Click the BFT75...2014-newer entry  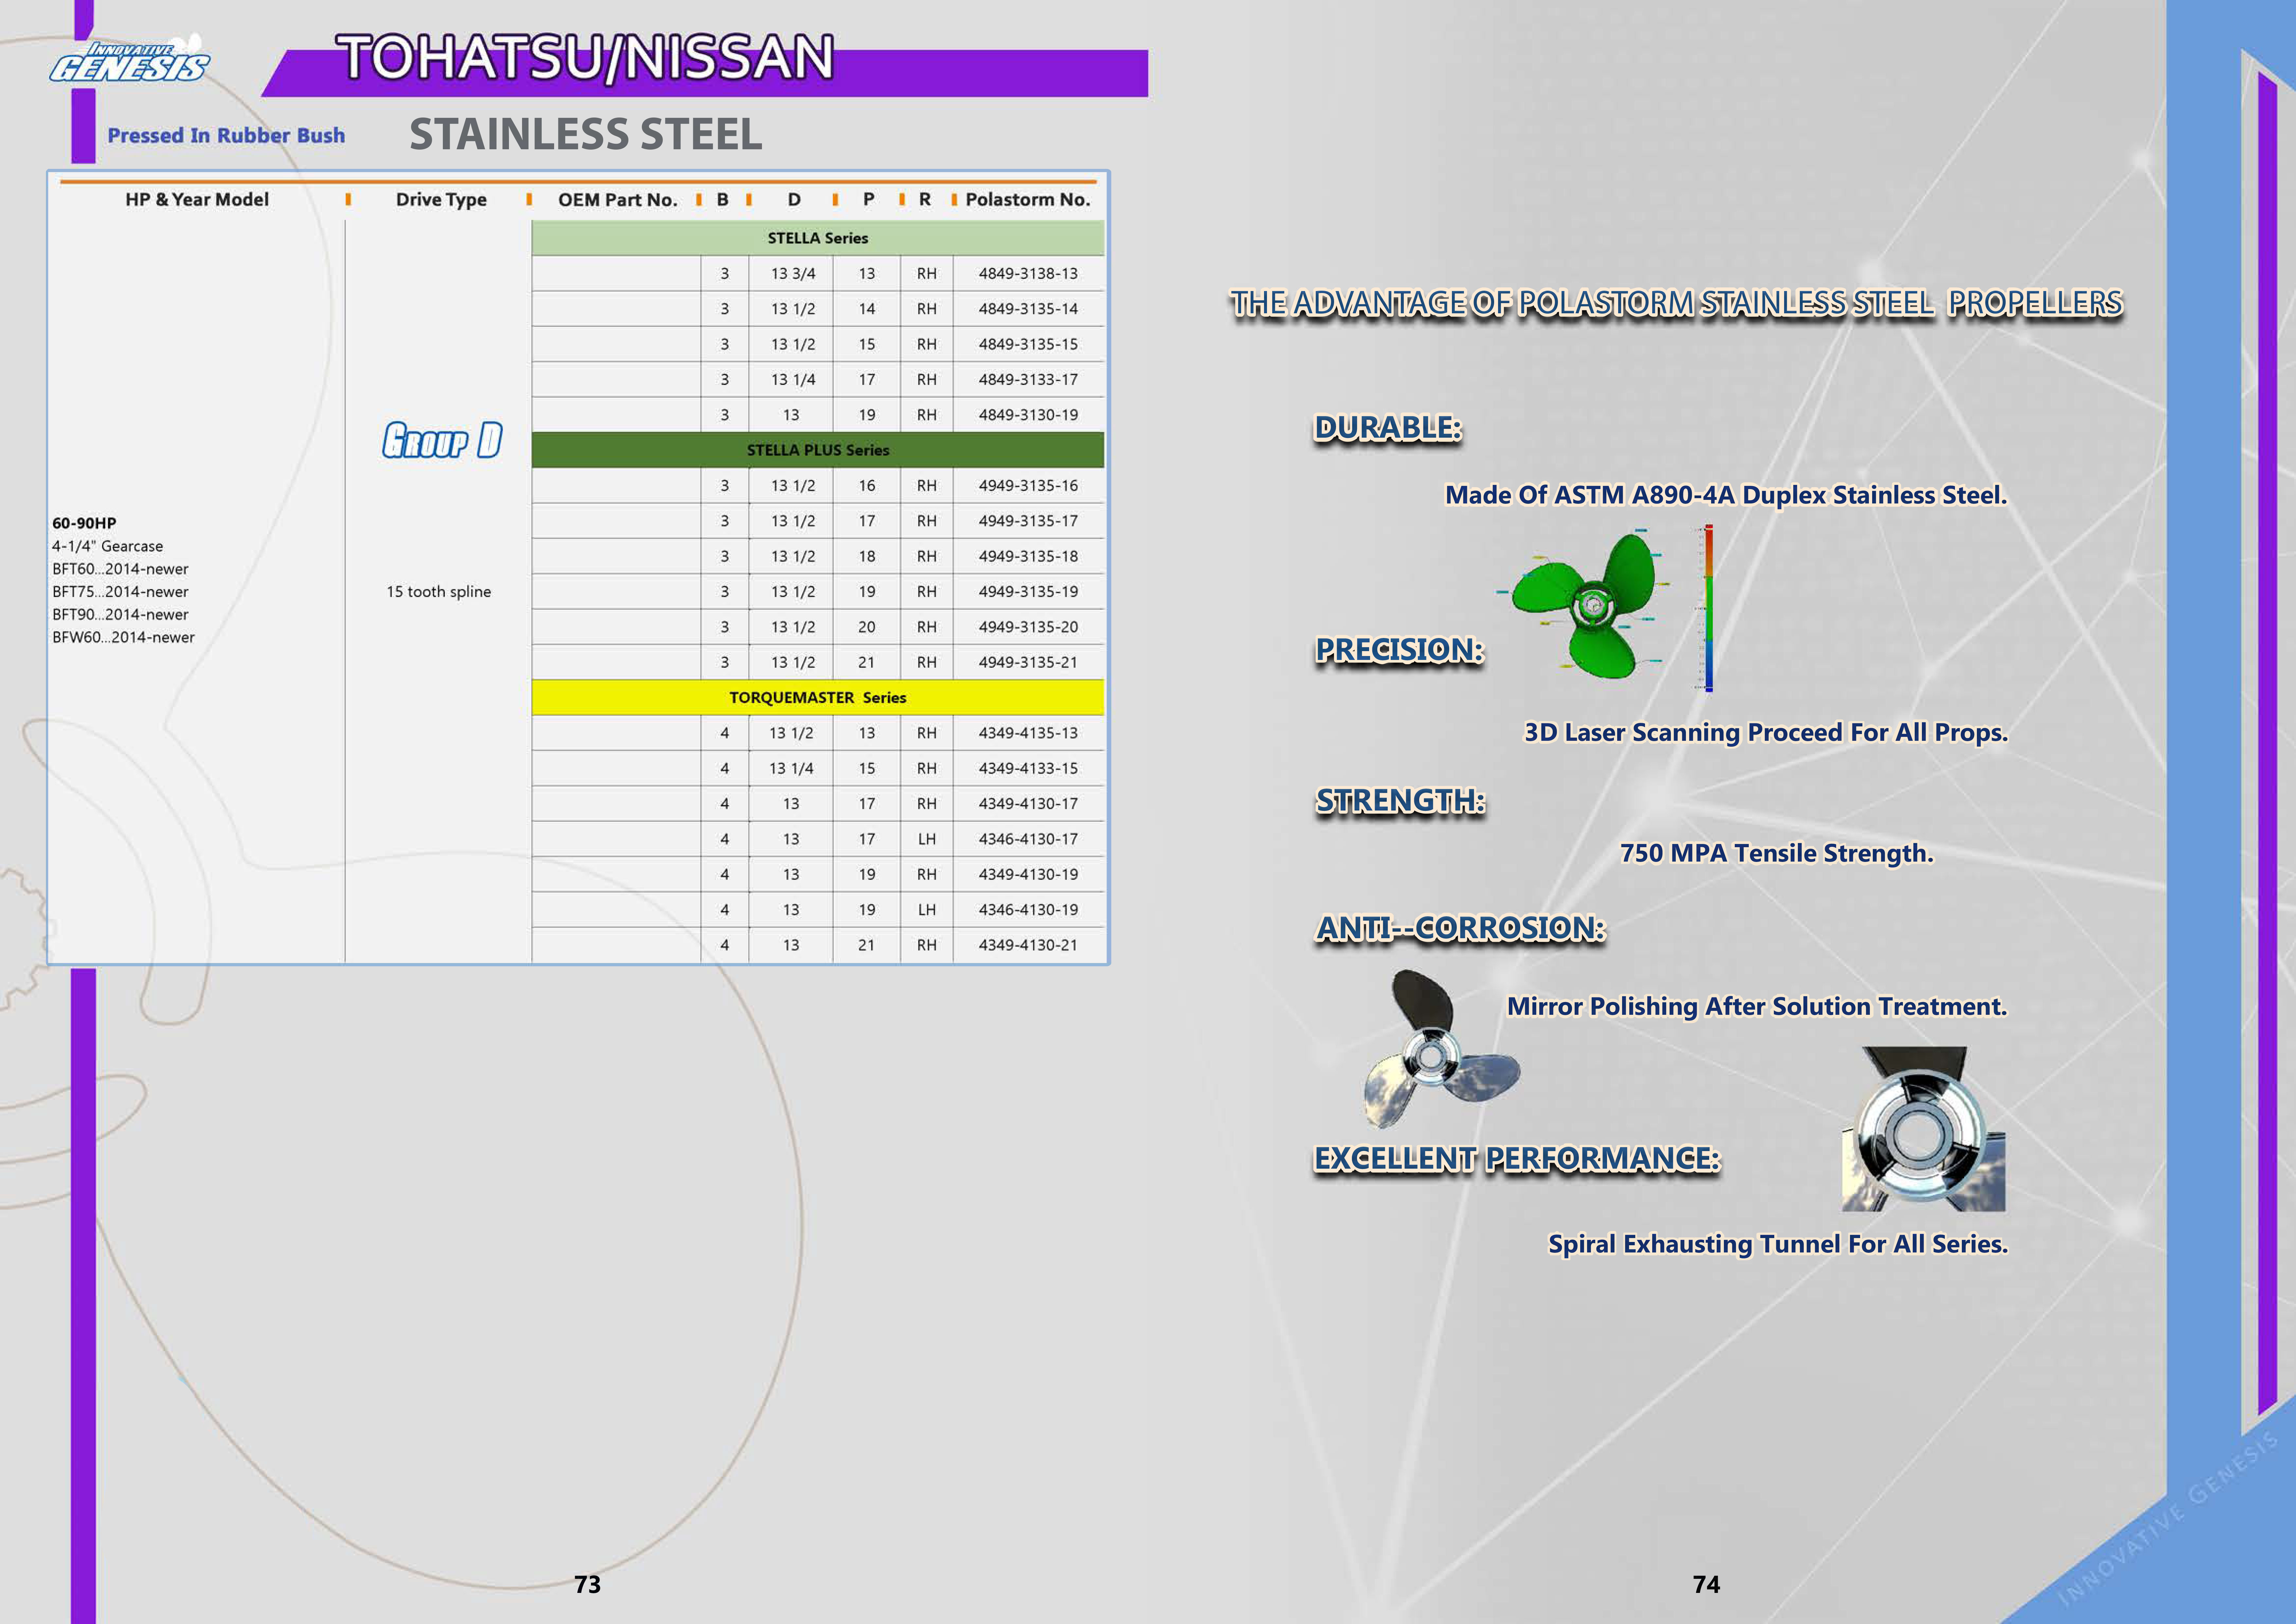(120, 592)
